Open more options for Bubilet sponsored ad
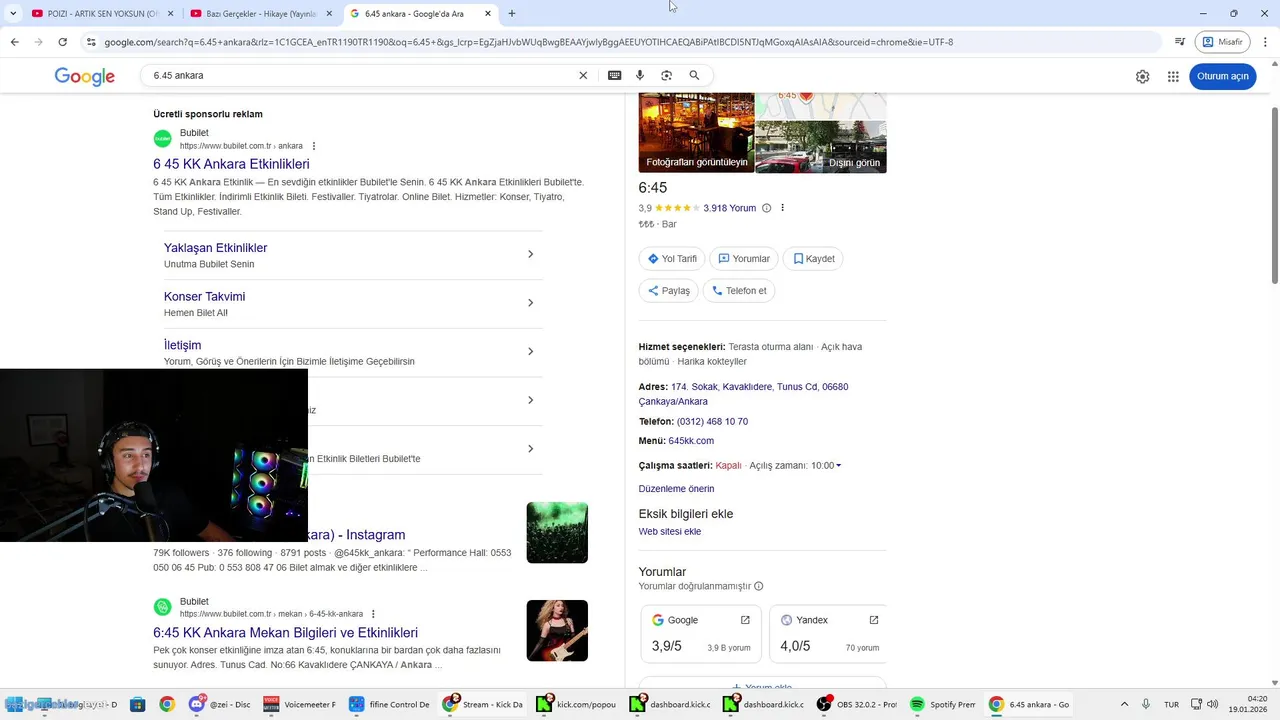The height and width of the screenshot is (720, 1280). coord(314,146)
